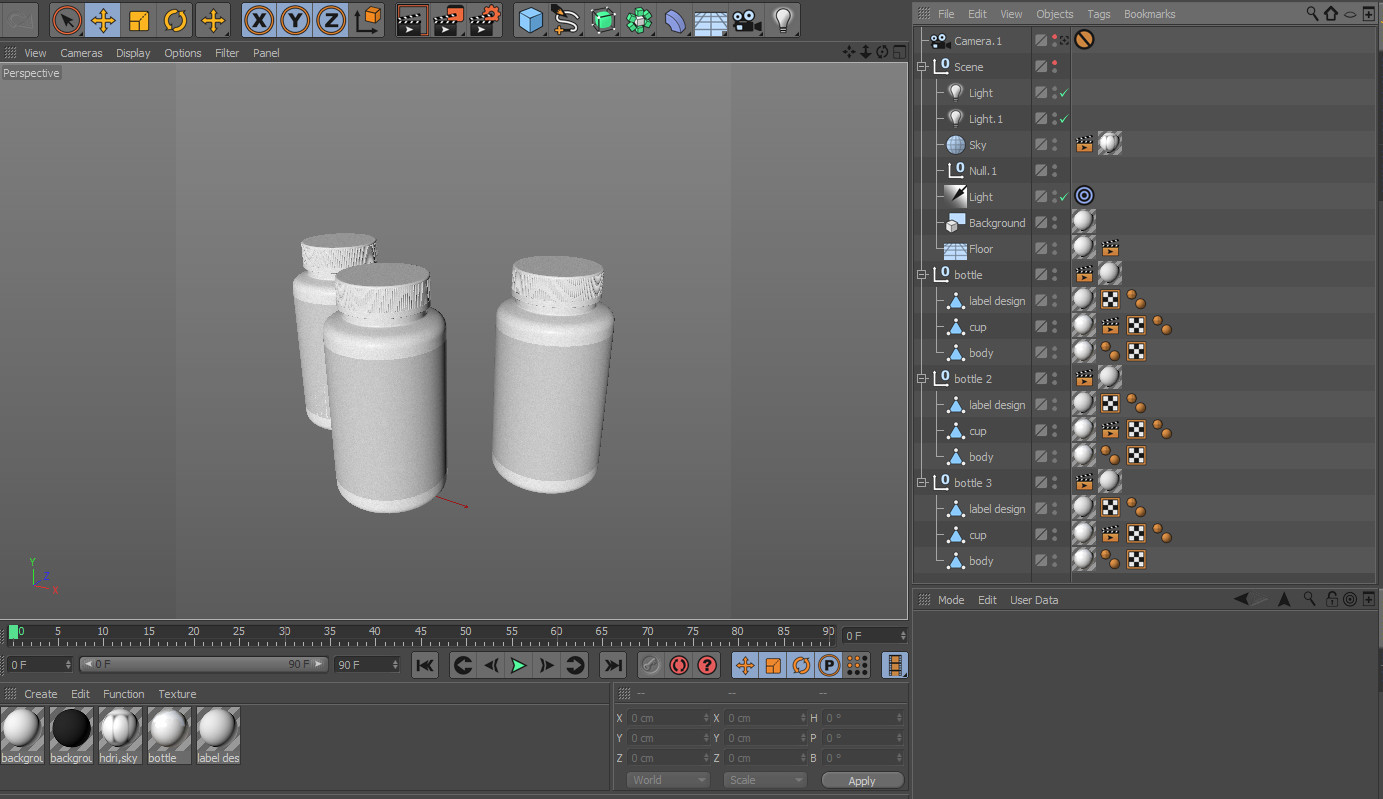Click frame 50 on the timeline ruler
This screenshot has width=1383, height=799.
tap(465, 631)
